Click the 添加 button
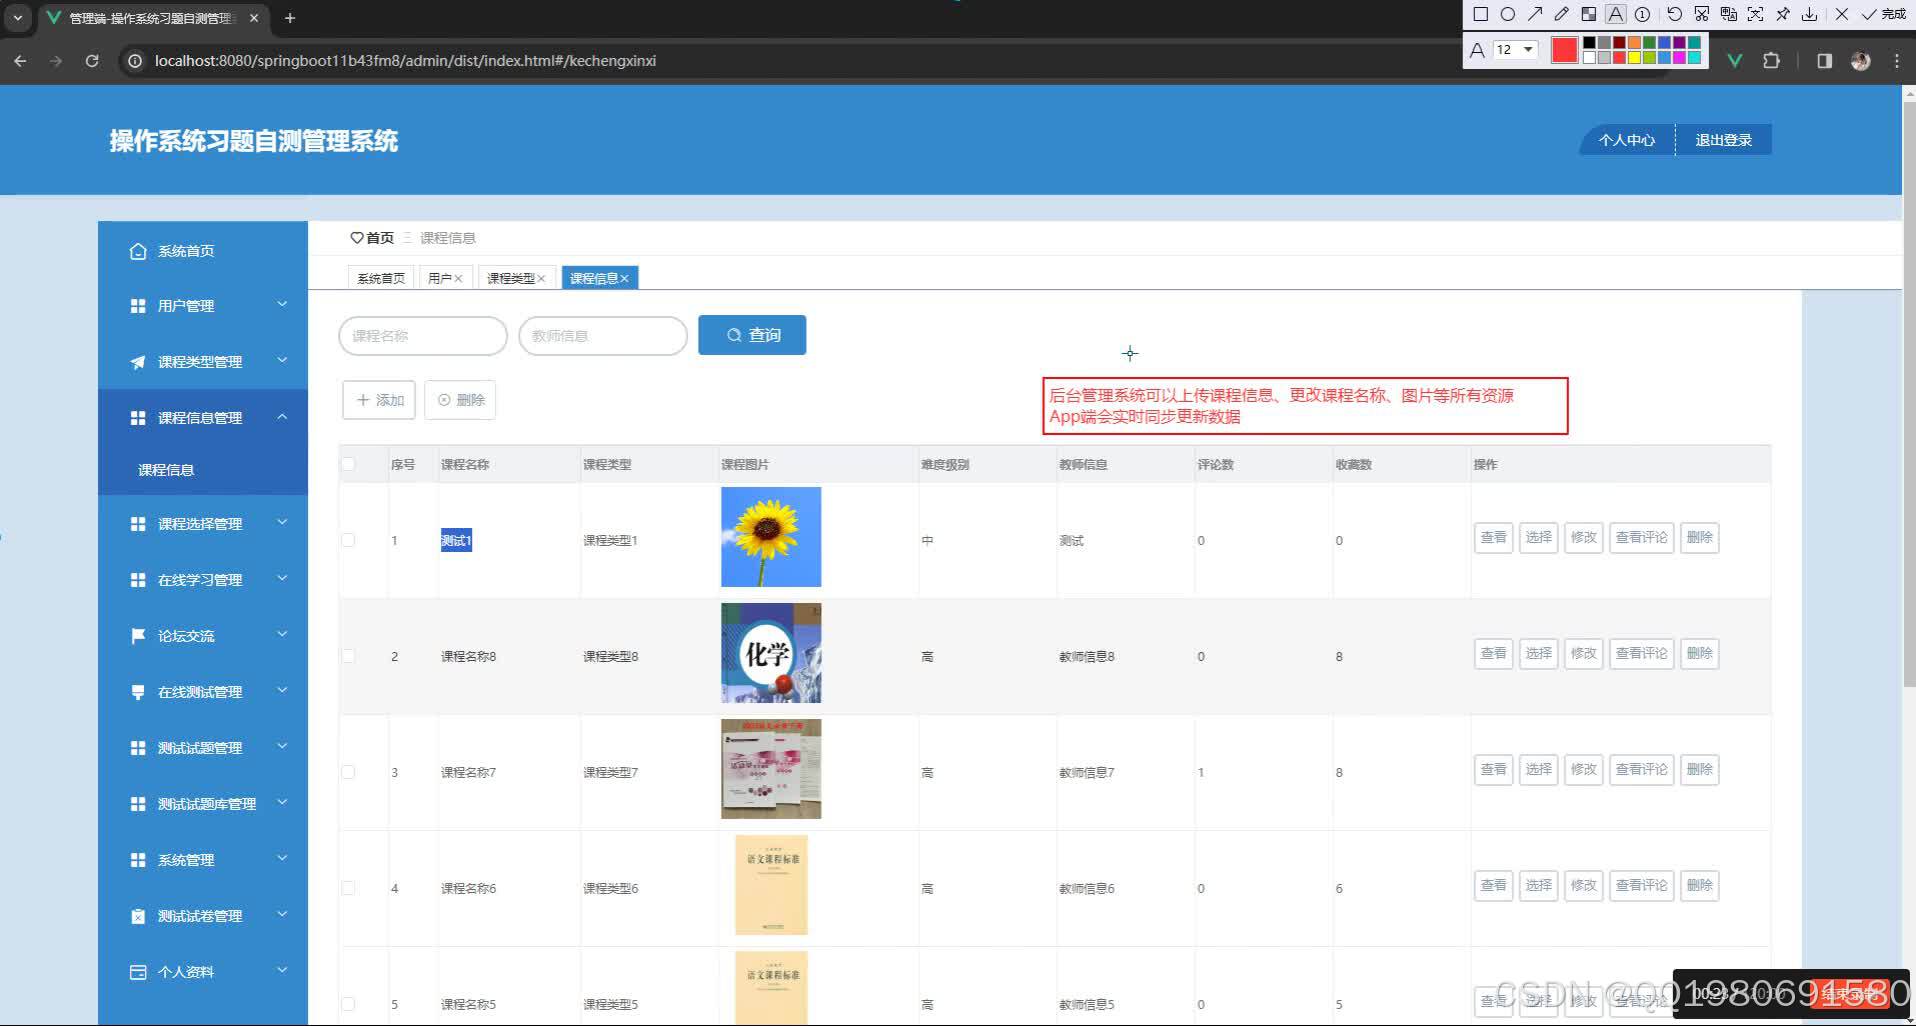 click(379, 400)
